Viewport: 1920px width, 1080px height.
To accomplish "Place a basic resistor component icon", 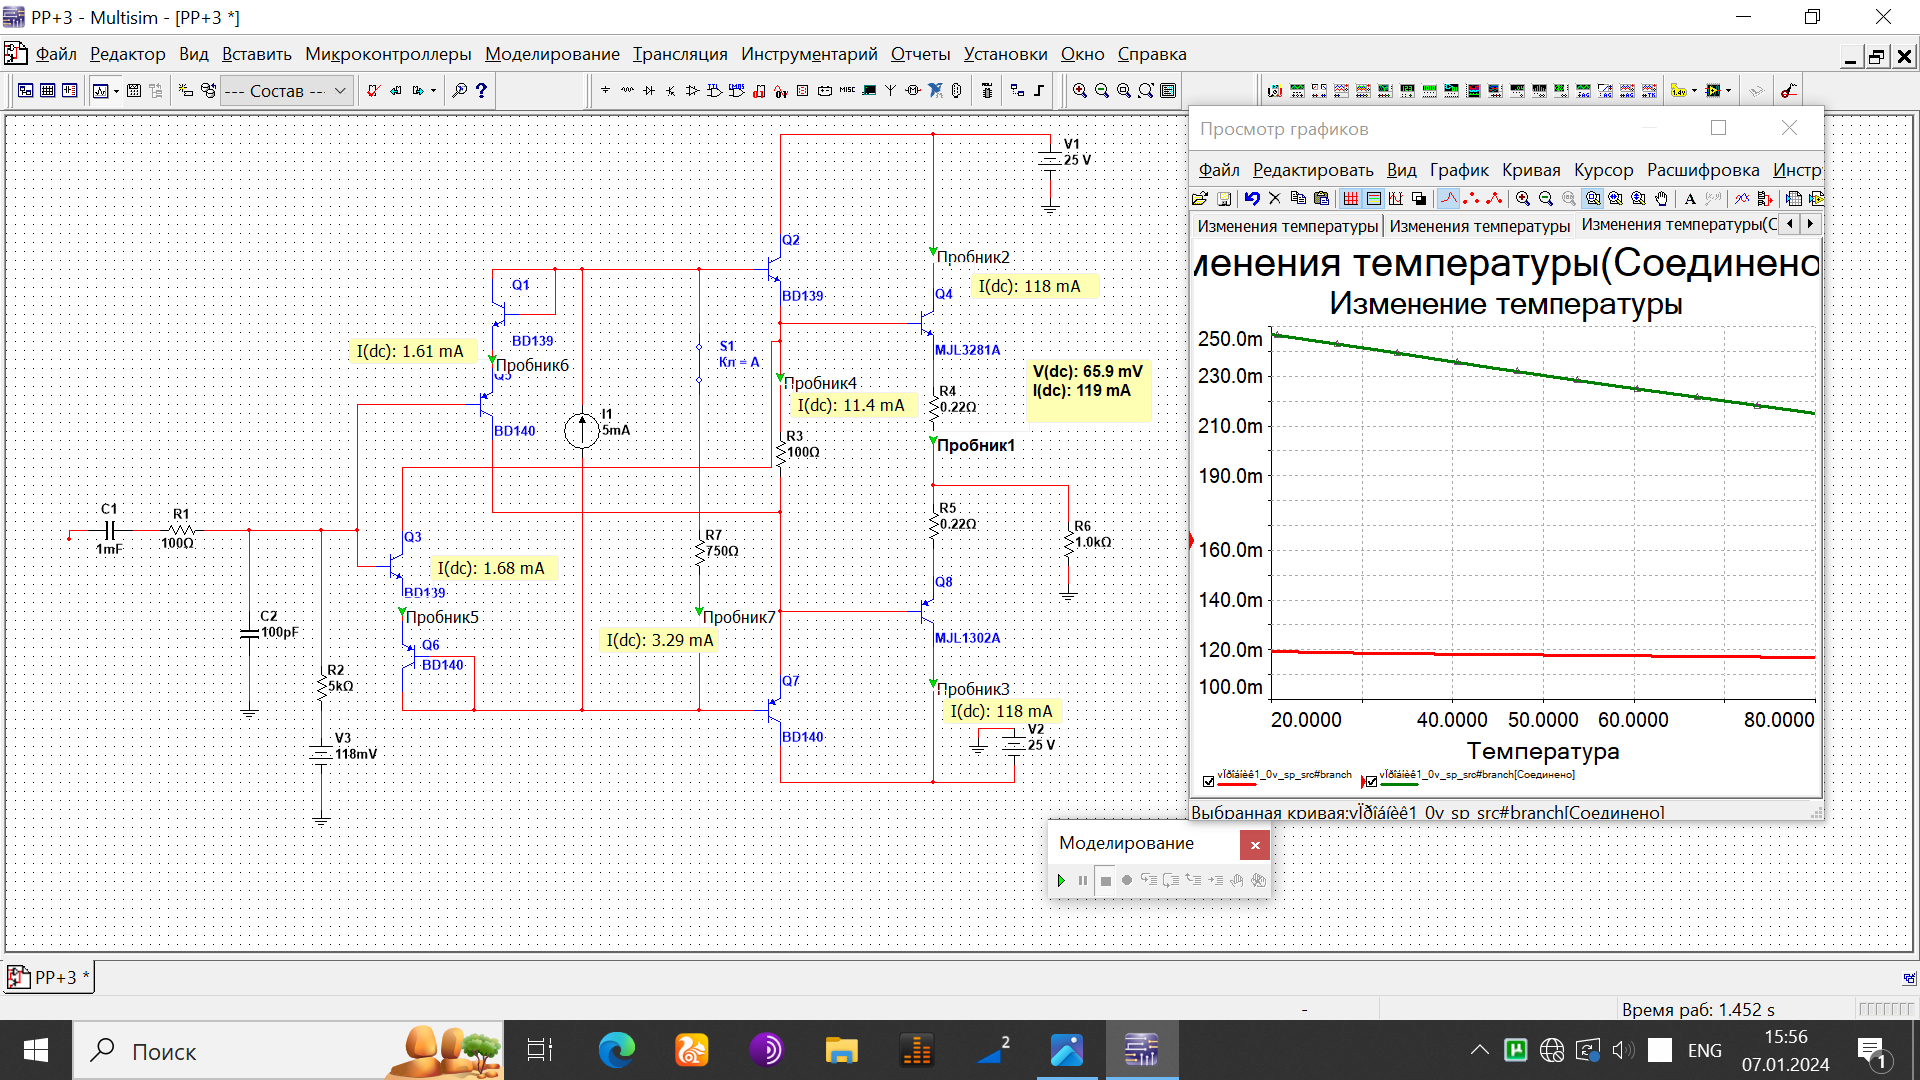I will pos(627,91).
